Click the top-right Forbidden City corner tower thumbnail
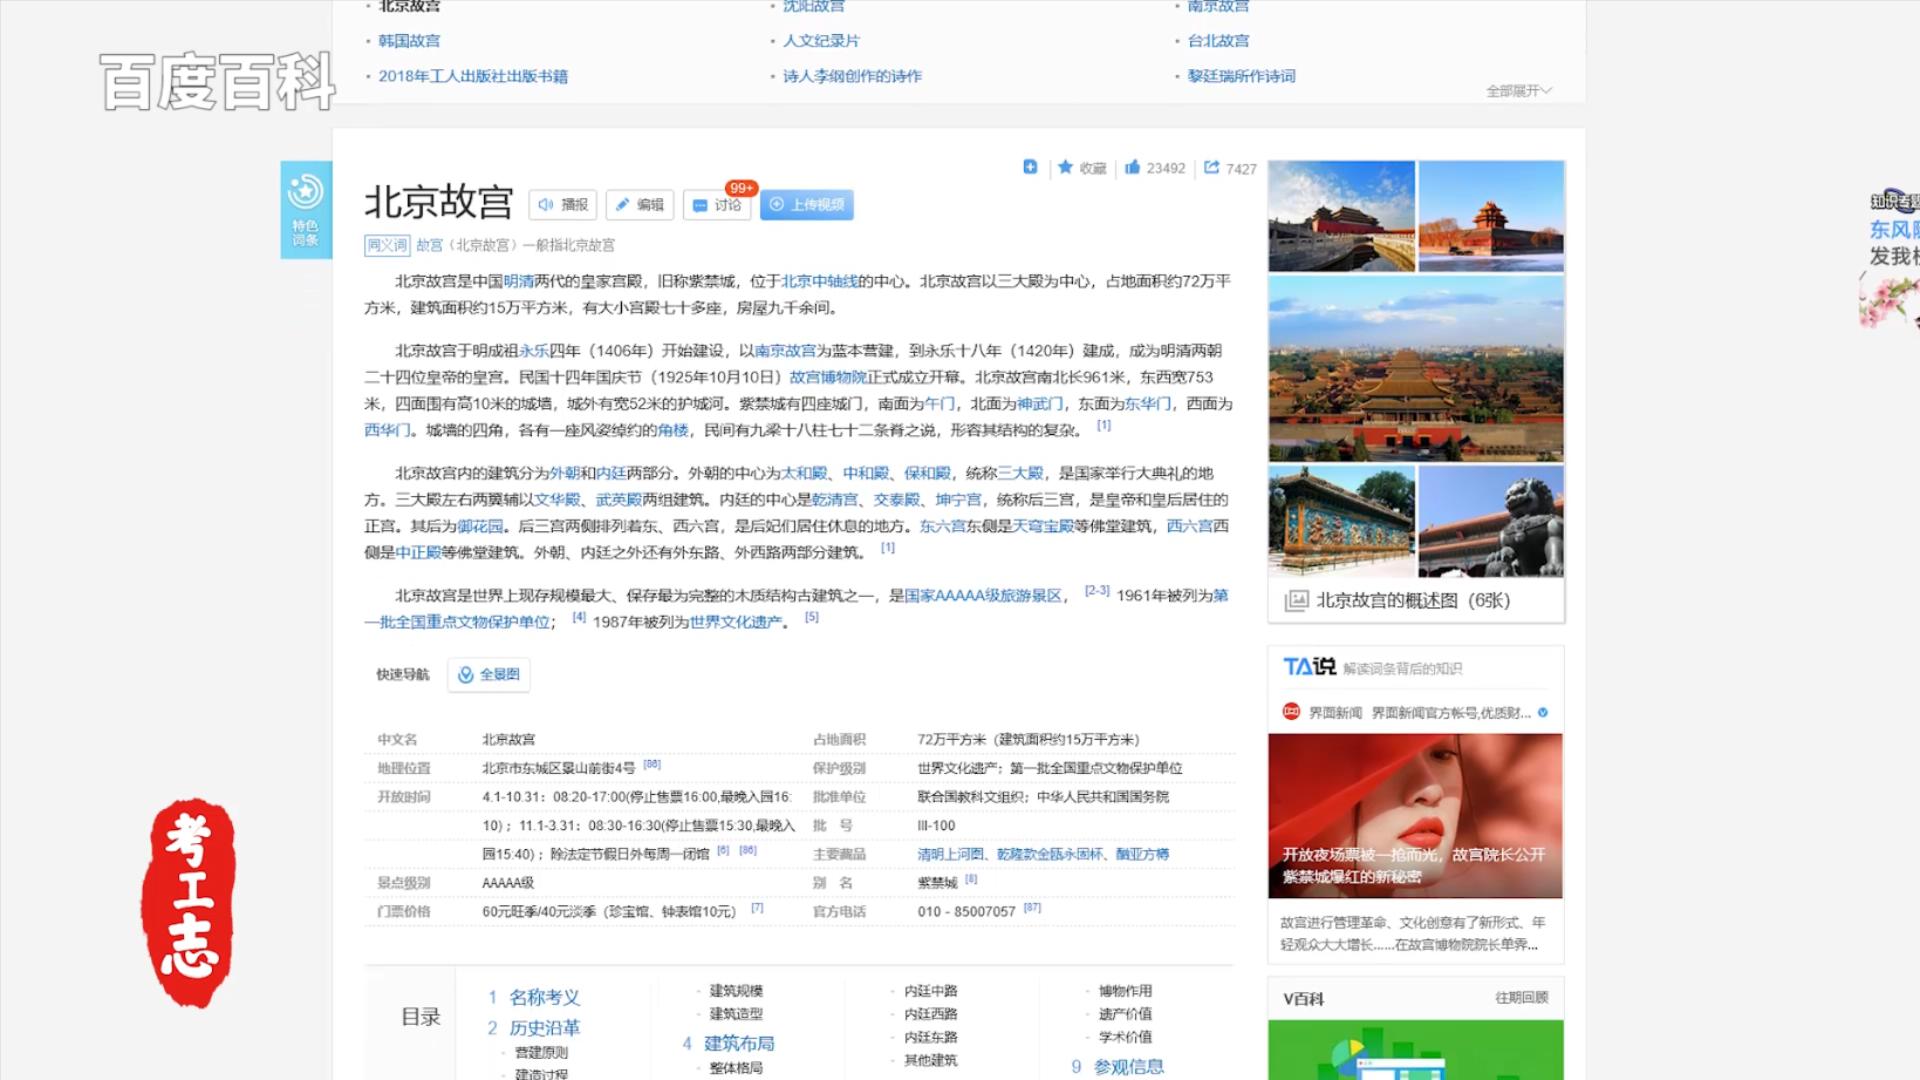 click(x=1492, y=214)
